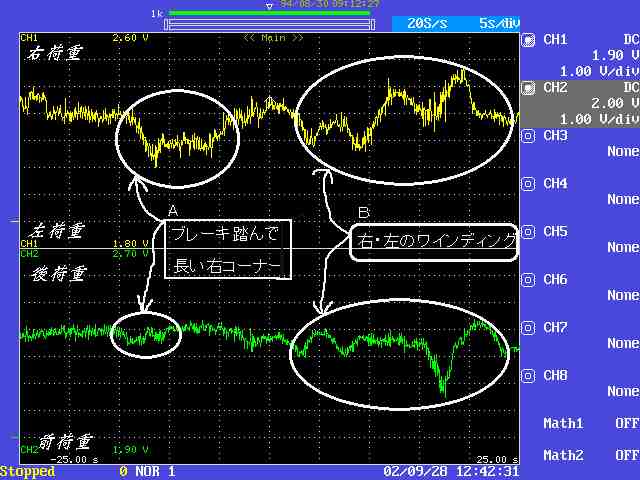Click the -25.00 s time axis label
The width and height of the screenshot is (640, 480).
pos(74,460)
